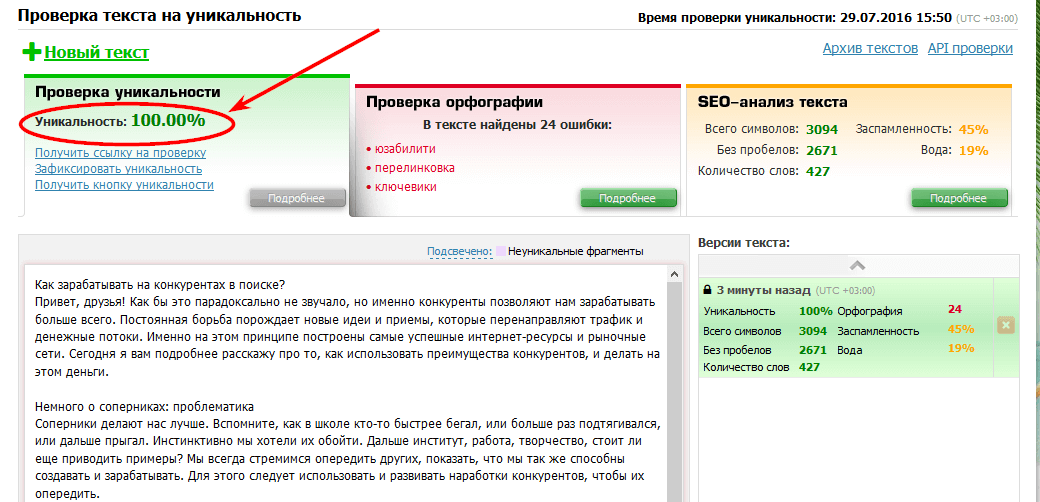Switch to the 'SEO-анализ текста' tab
1040x502 pixels.
click(772, 101)
